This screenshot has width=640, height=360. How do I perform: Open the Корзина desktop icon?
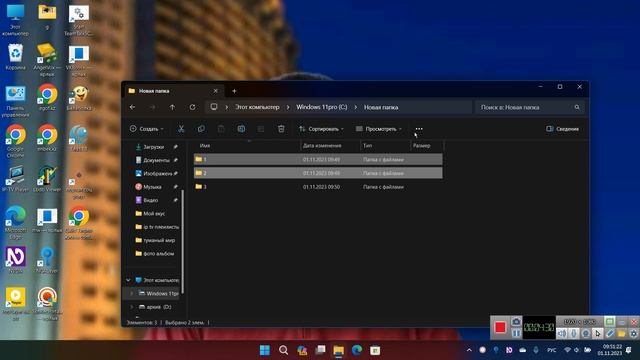pyautogui.click(x=16, y=58)
